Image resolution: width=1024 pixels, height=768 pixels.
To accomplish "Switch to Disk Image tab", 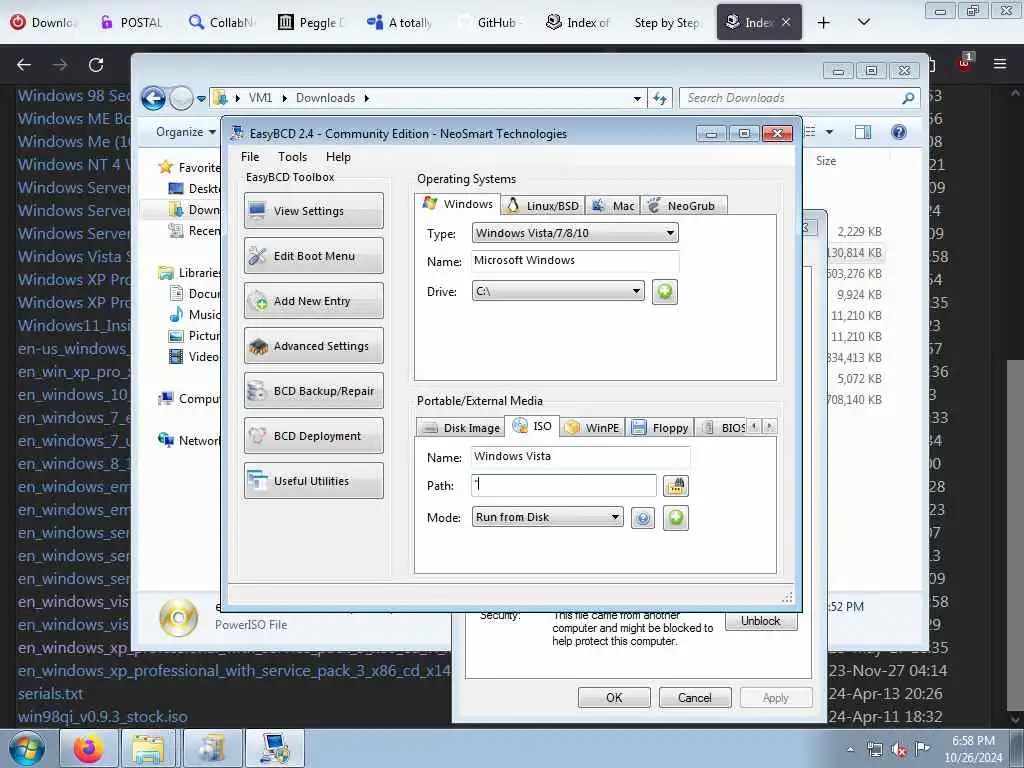I will (461, 428).
